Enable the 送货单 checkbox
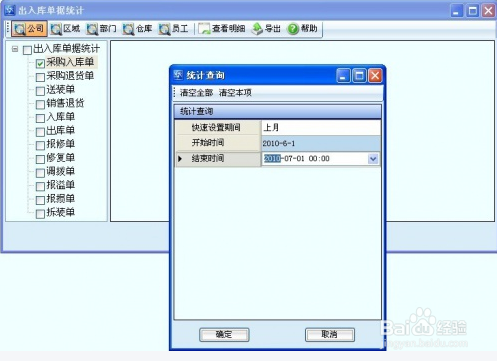This screenshot has width=497, height=361. (x=40, y=91)
